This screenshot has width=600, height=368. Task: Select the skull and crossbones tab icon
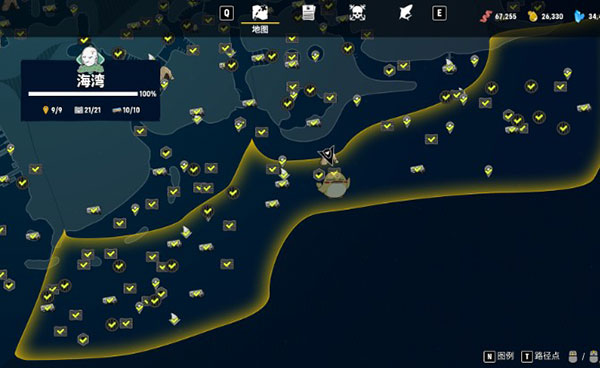(x=357, y=13)
